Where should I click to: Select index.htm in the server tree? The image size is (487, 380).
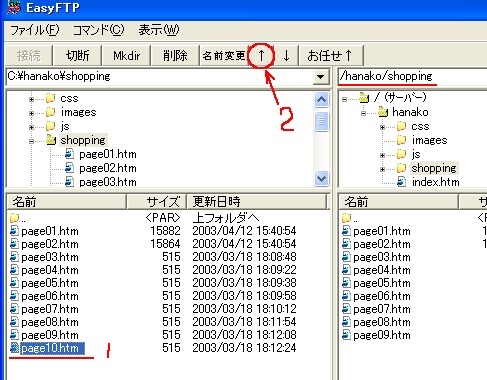pyautogui.click(x=436, y=182)
